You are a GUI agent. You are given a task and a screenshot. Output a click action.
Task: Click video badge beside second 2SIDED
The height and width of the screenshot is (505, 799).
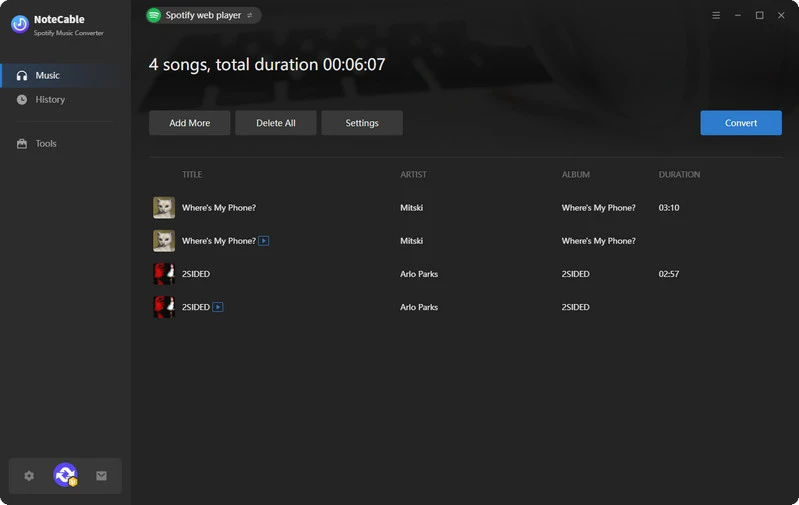(218, 307)
